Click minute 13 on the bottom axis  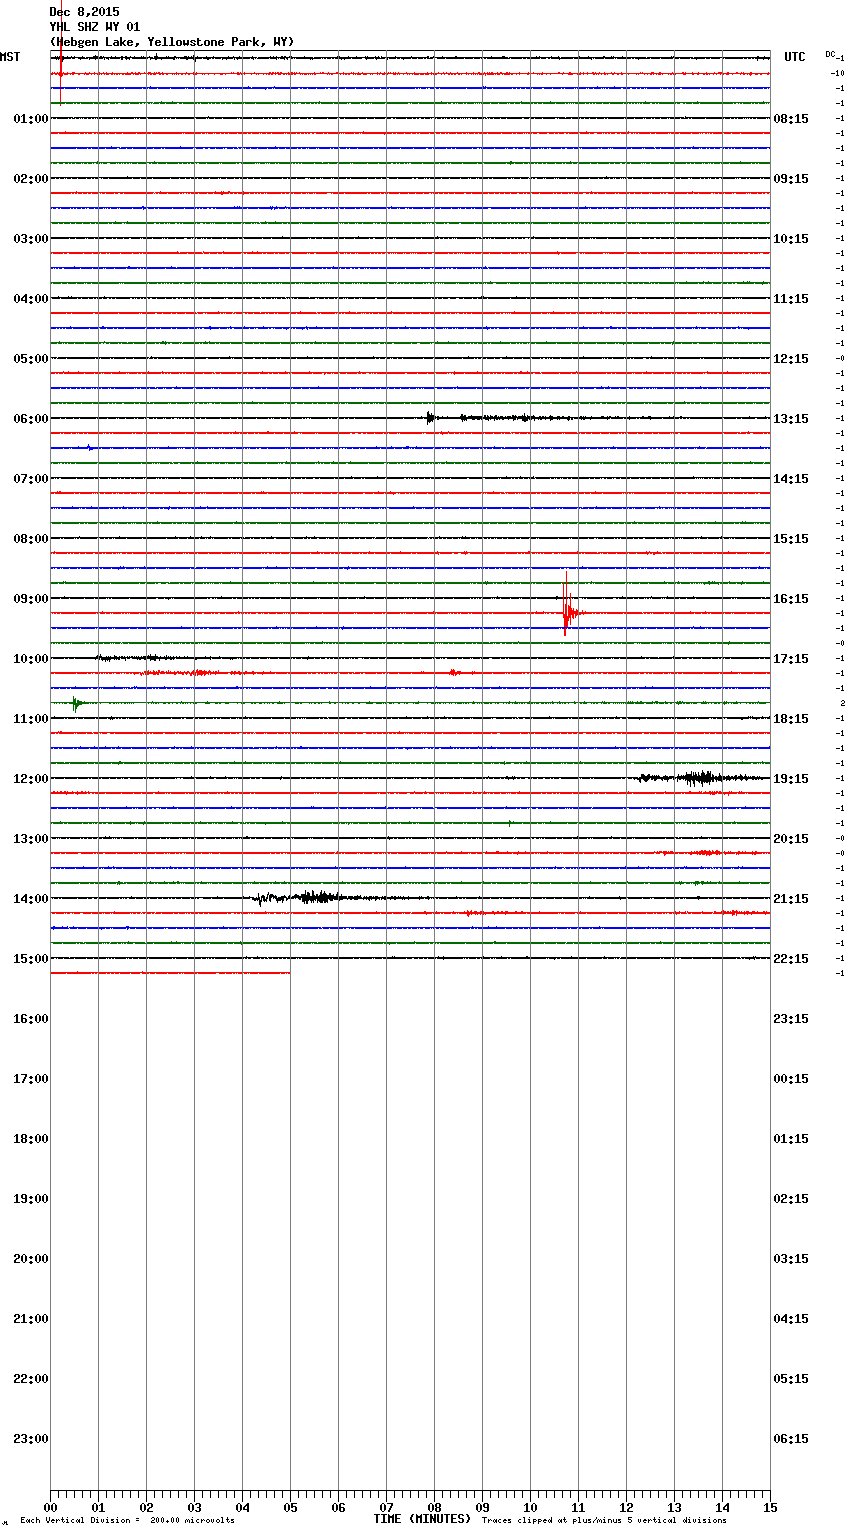click(x=674, y=1507)
